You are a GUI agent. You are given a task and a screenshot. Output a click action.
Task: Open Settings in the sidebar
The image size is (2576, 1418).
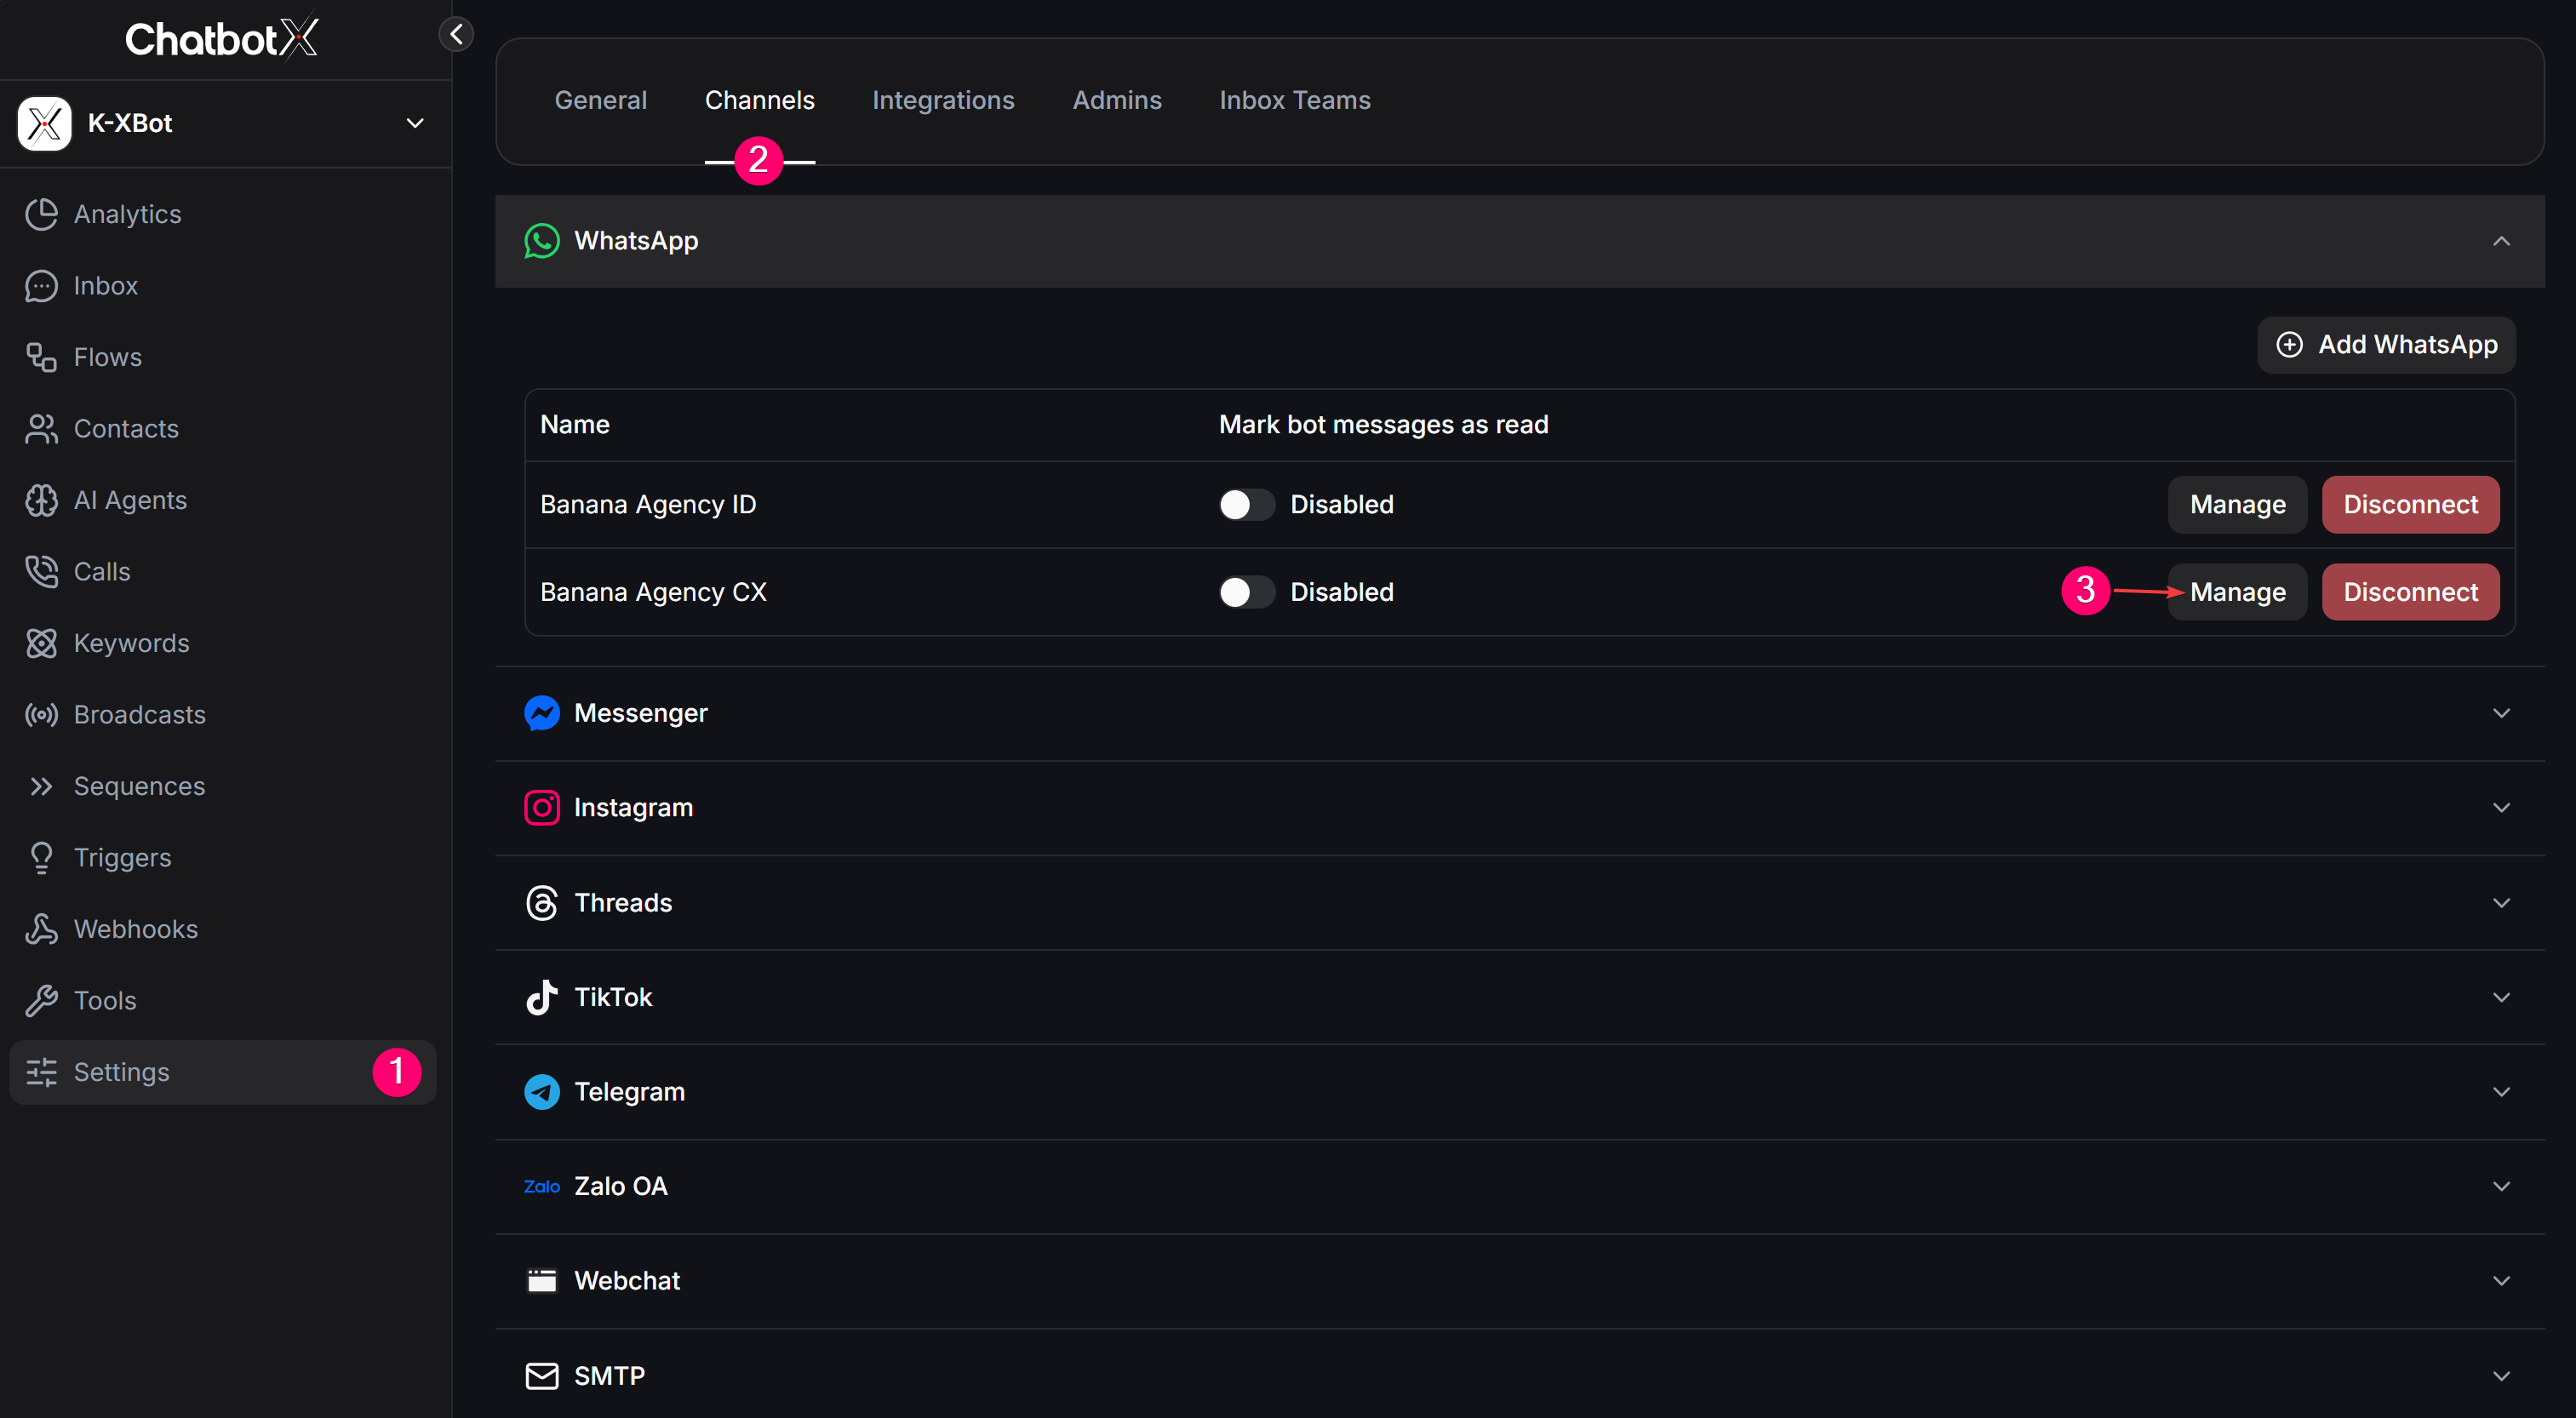point(224,1072)
